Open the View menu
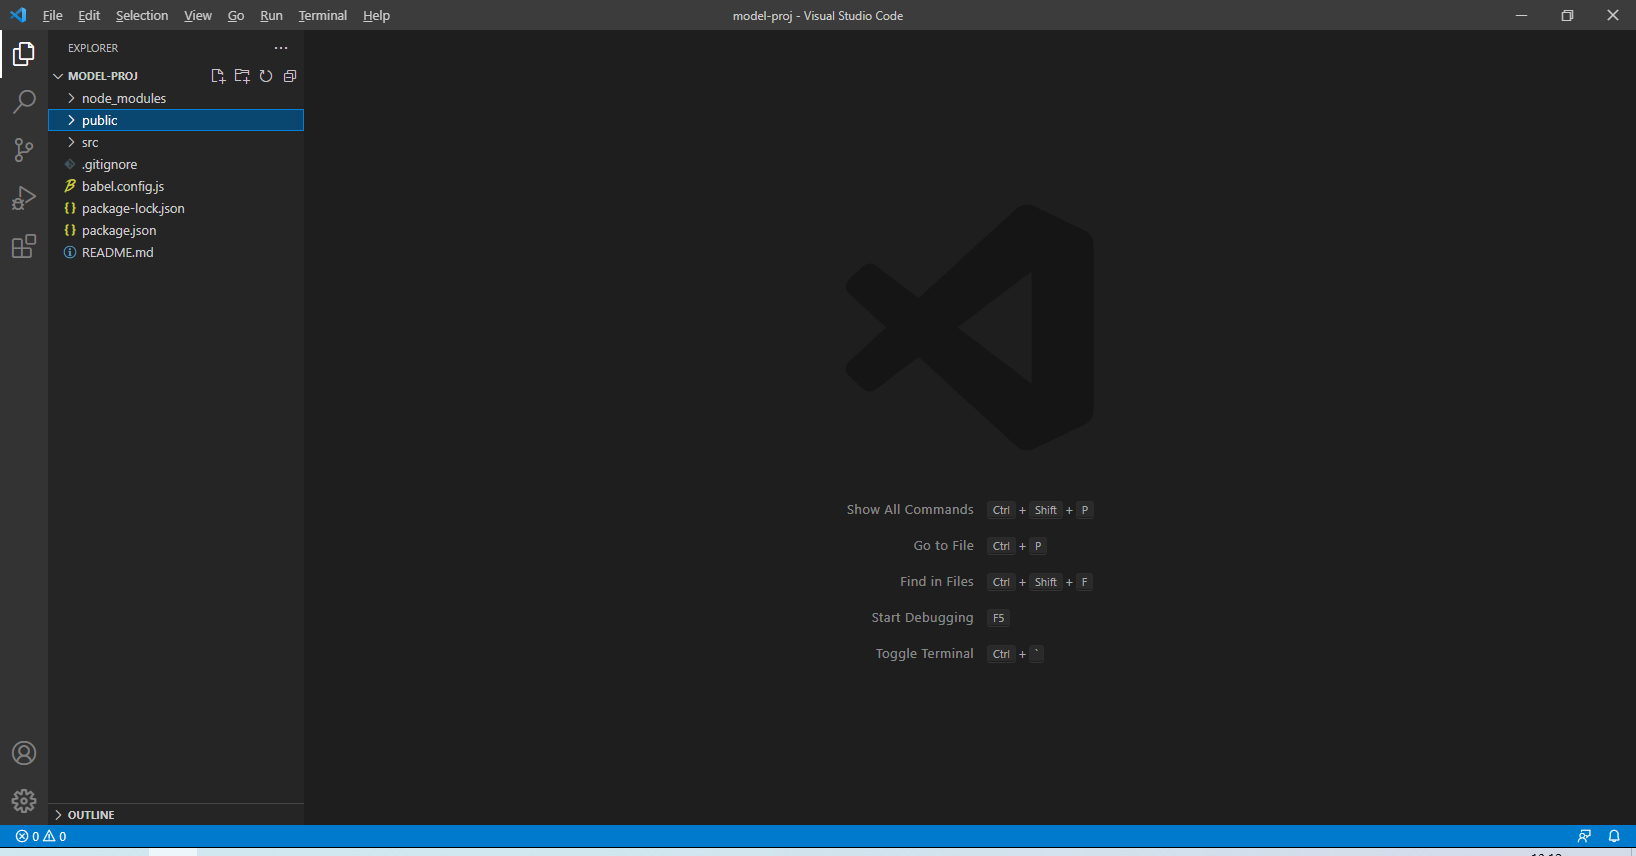1636x856 pixels. 198,15
